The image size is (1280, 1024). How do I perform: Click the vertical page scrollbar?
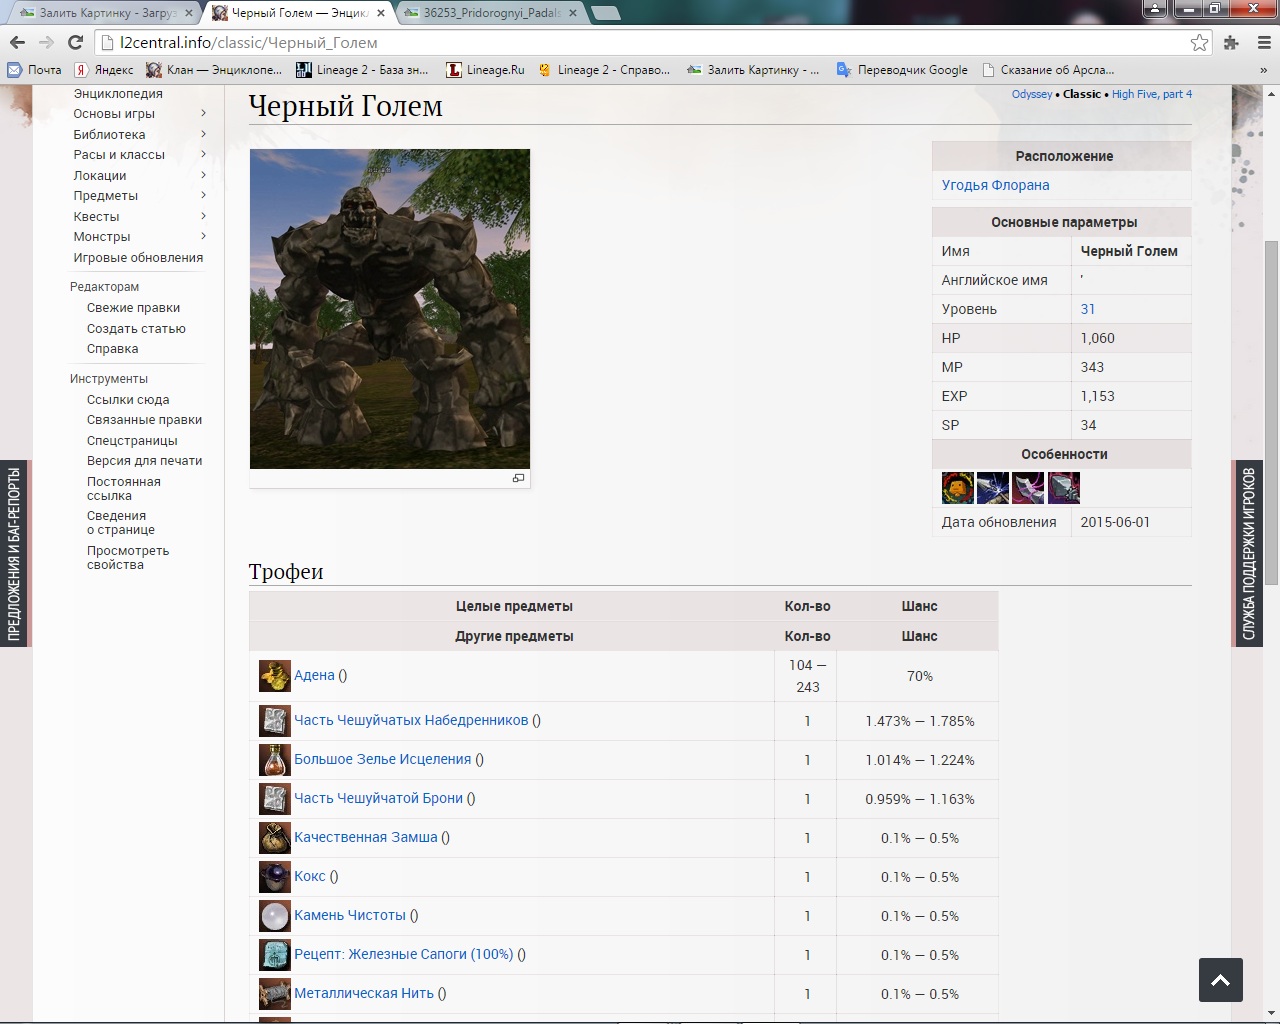click(x=1271, y=413)
